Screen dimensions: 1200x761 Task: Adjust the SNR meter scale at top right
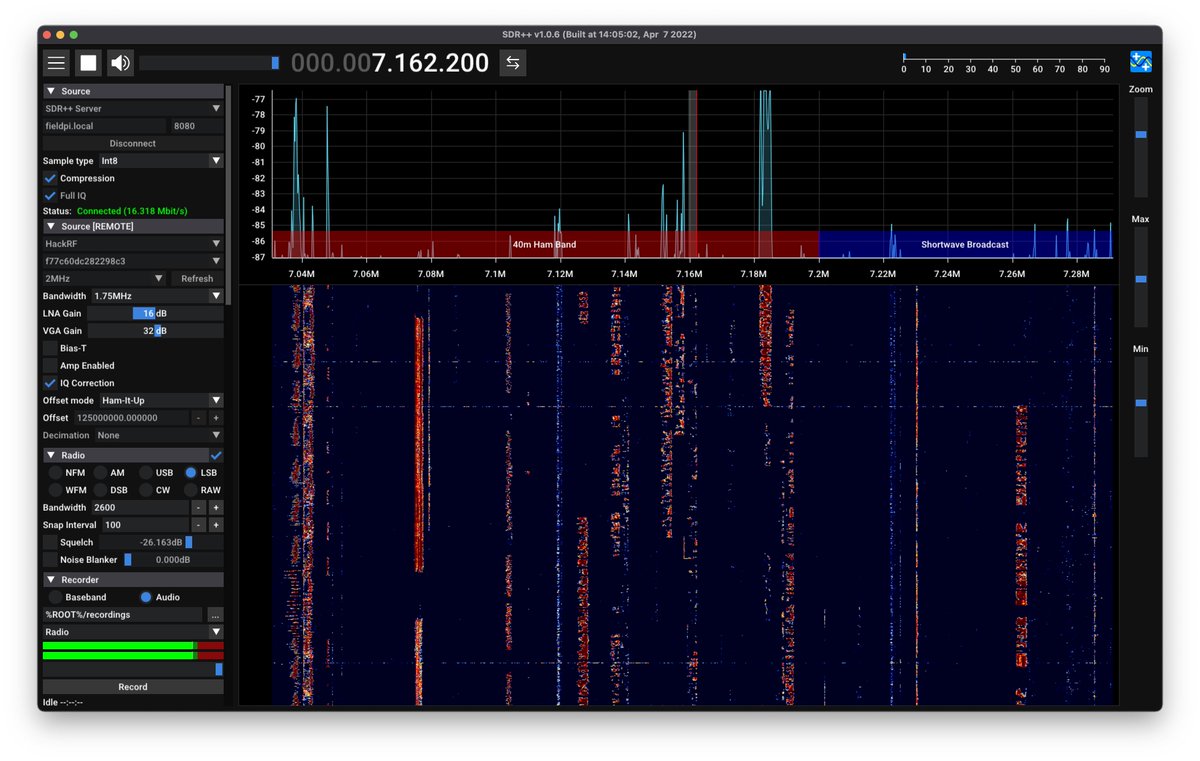1004,64
